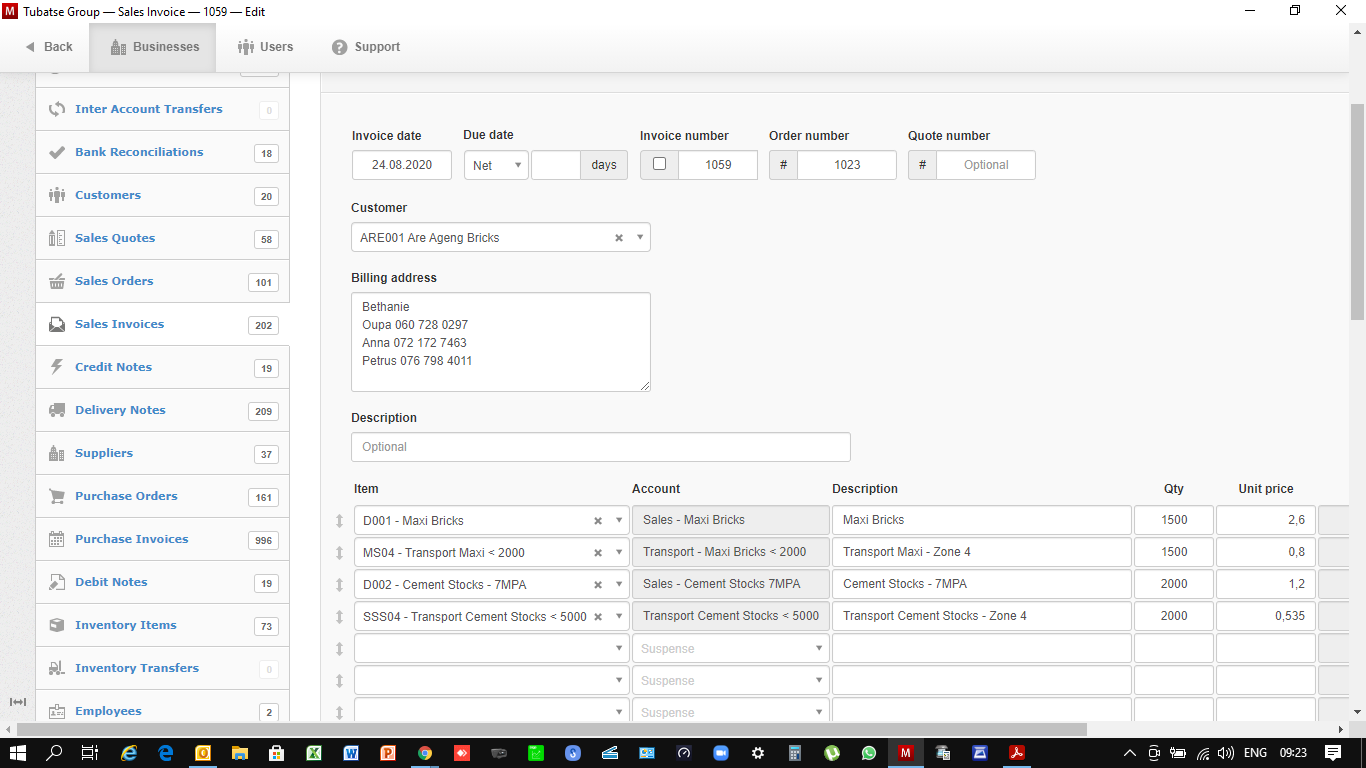Open the Windows notification center icon
This screenshot has height=768, width=1366.
tap(1333, 753)
